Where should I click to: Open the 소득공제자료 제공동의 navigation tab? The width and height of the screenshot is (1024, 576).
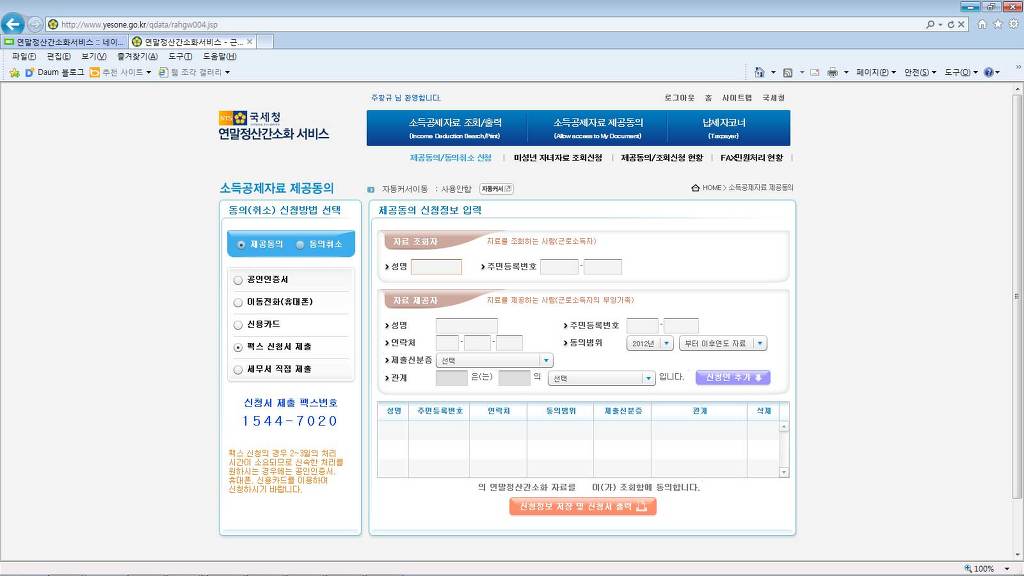[598, 128]
